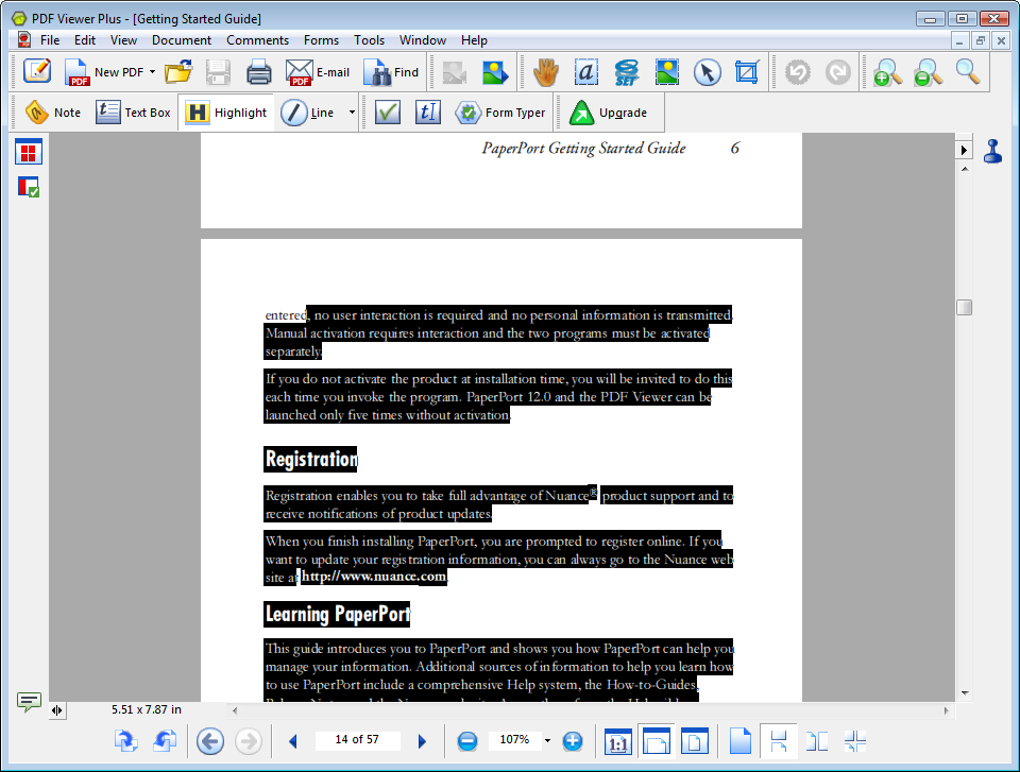The image size is (1020, 772).
Task: Open the File menu
Action: point(49,40)
